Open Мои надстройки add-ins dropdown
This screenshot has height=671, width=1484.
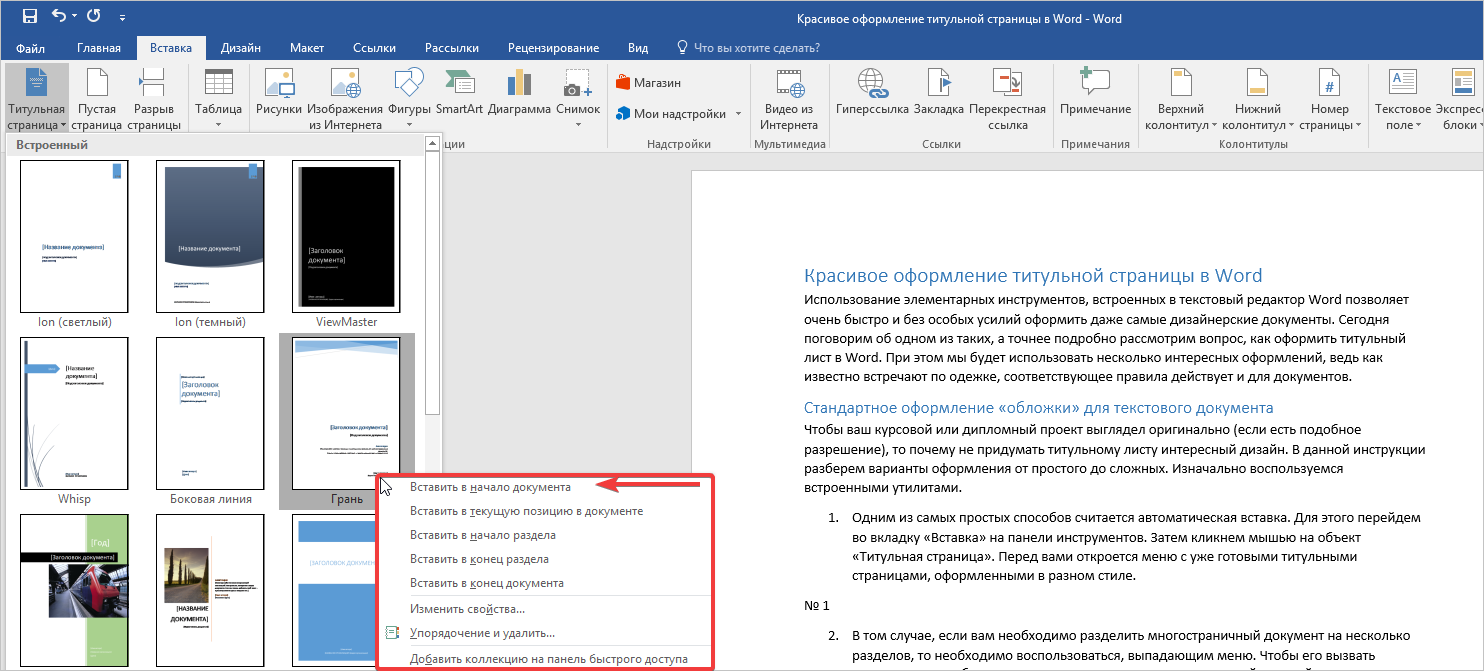[x=680, y=114]
